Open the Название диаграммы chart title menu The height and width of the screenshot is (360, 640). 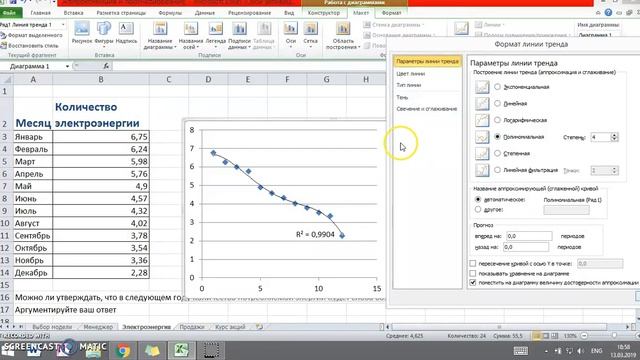pyautogui.click(x=160, y=36)
